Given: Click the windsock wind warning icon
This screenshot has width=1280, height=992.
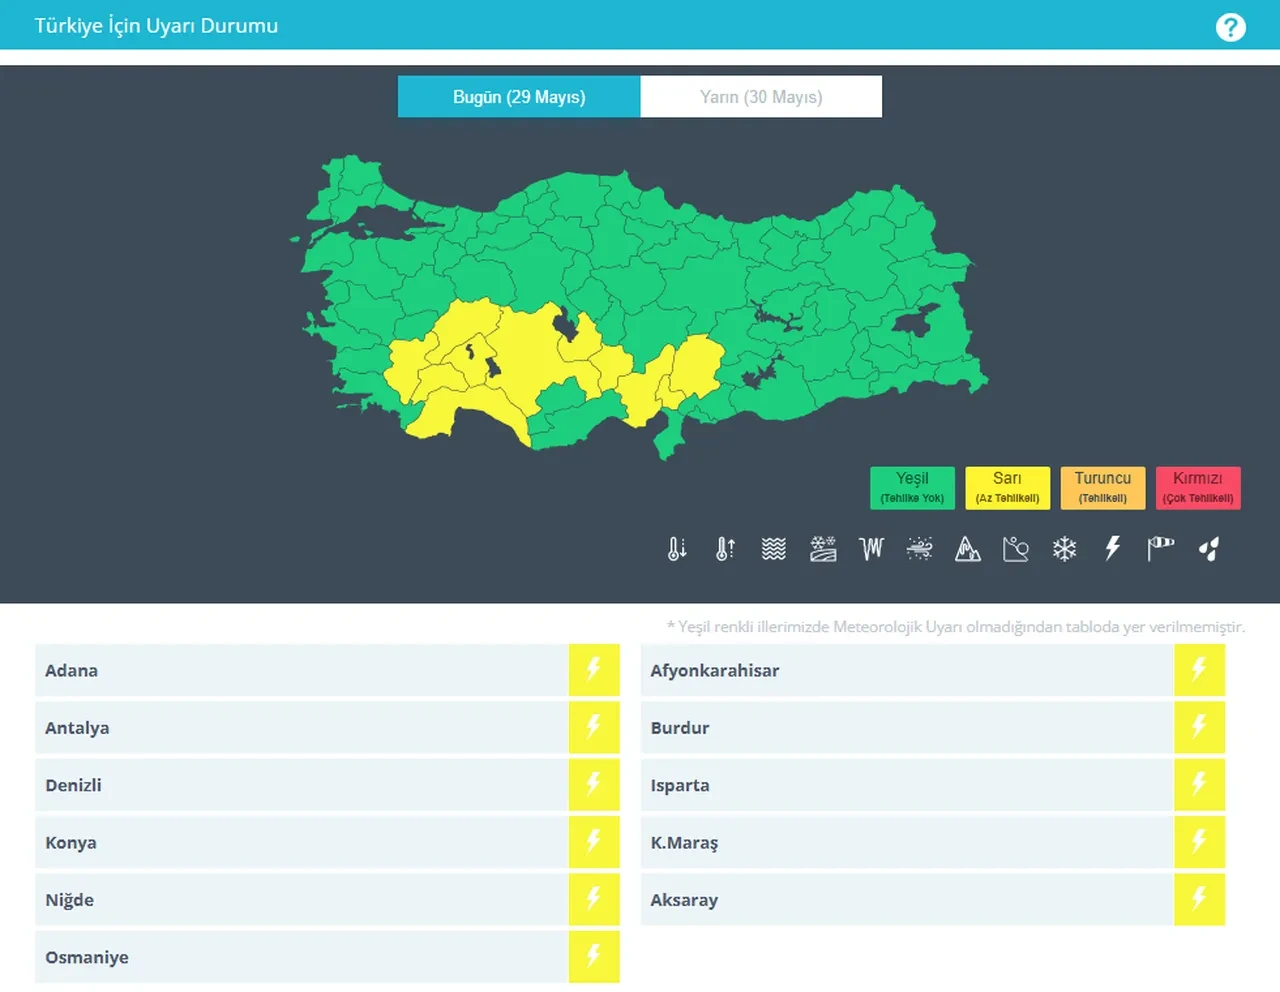Looking at the screenshot, I should pyautogui.click(x=1159, y=548).
